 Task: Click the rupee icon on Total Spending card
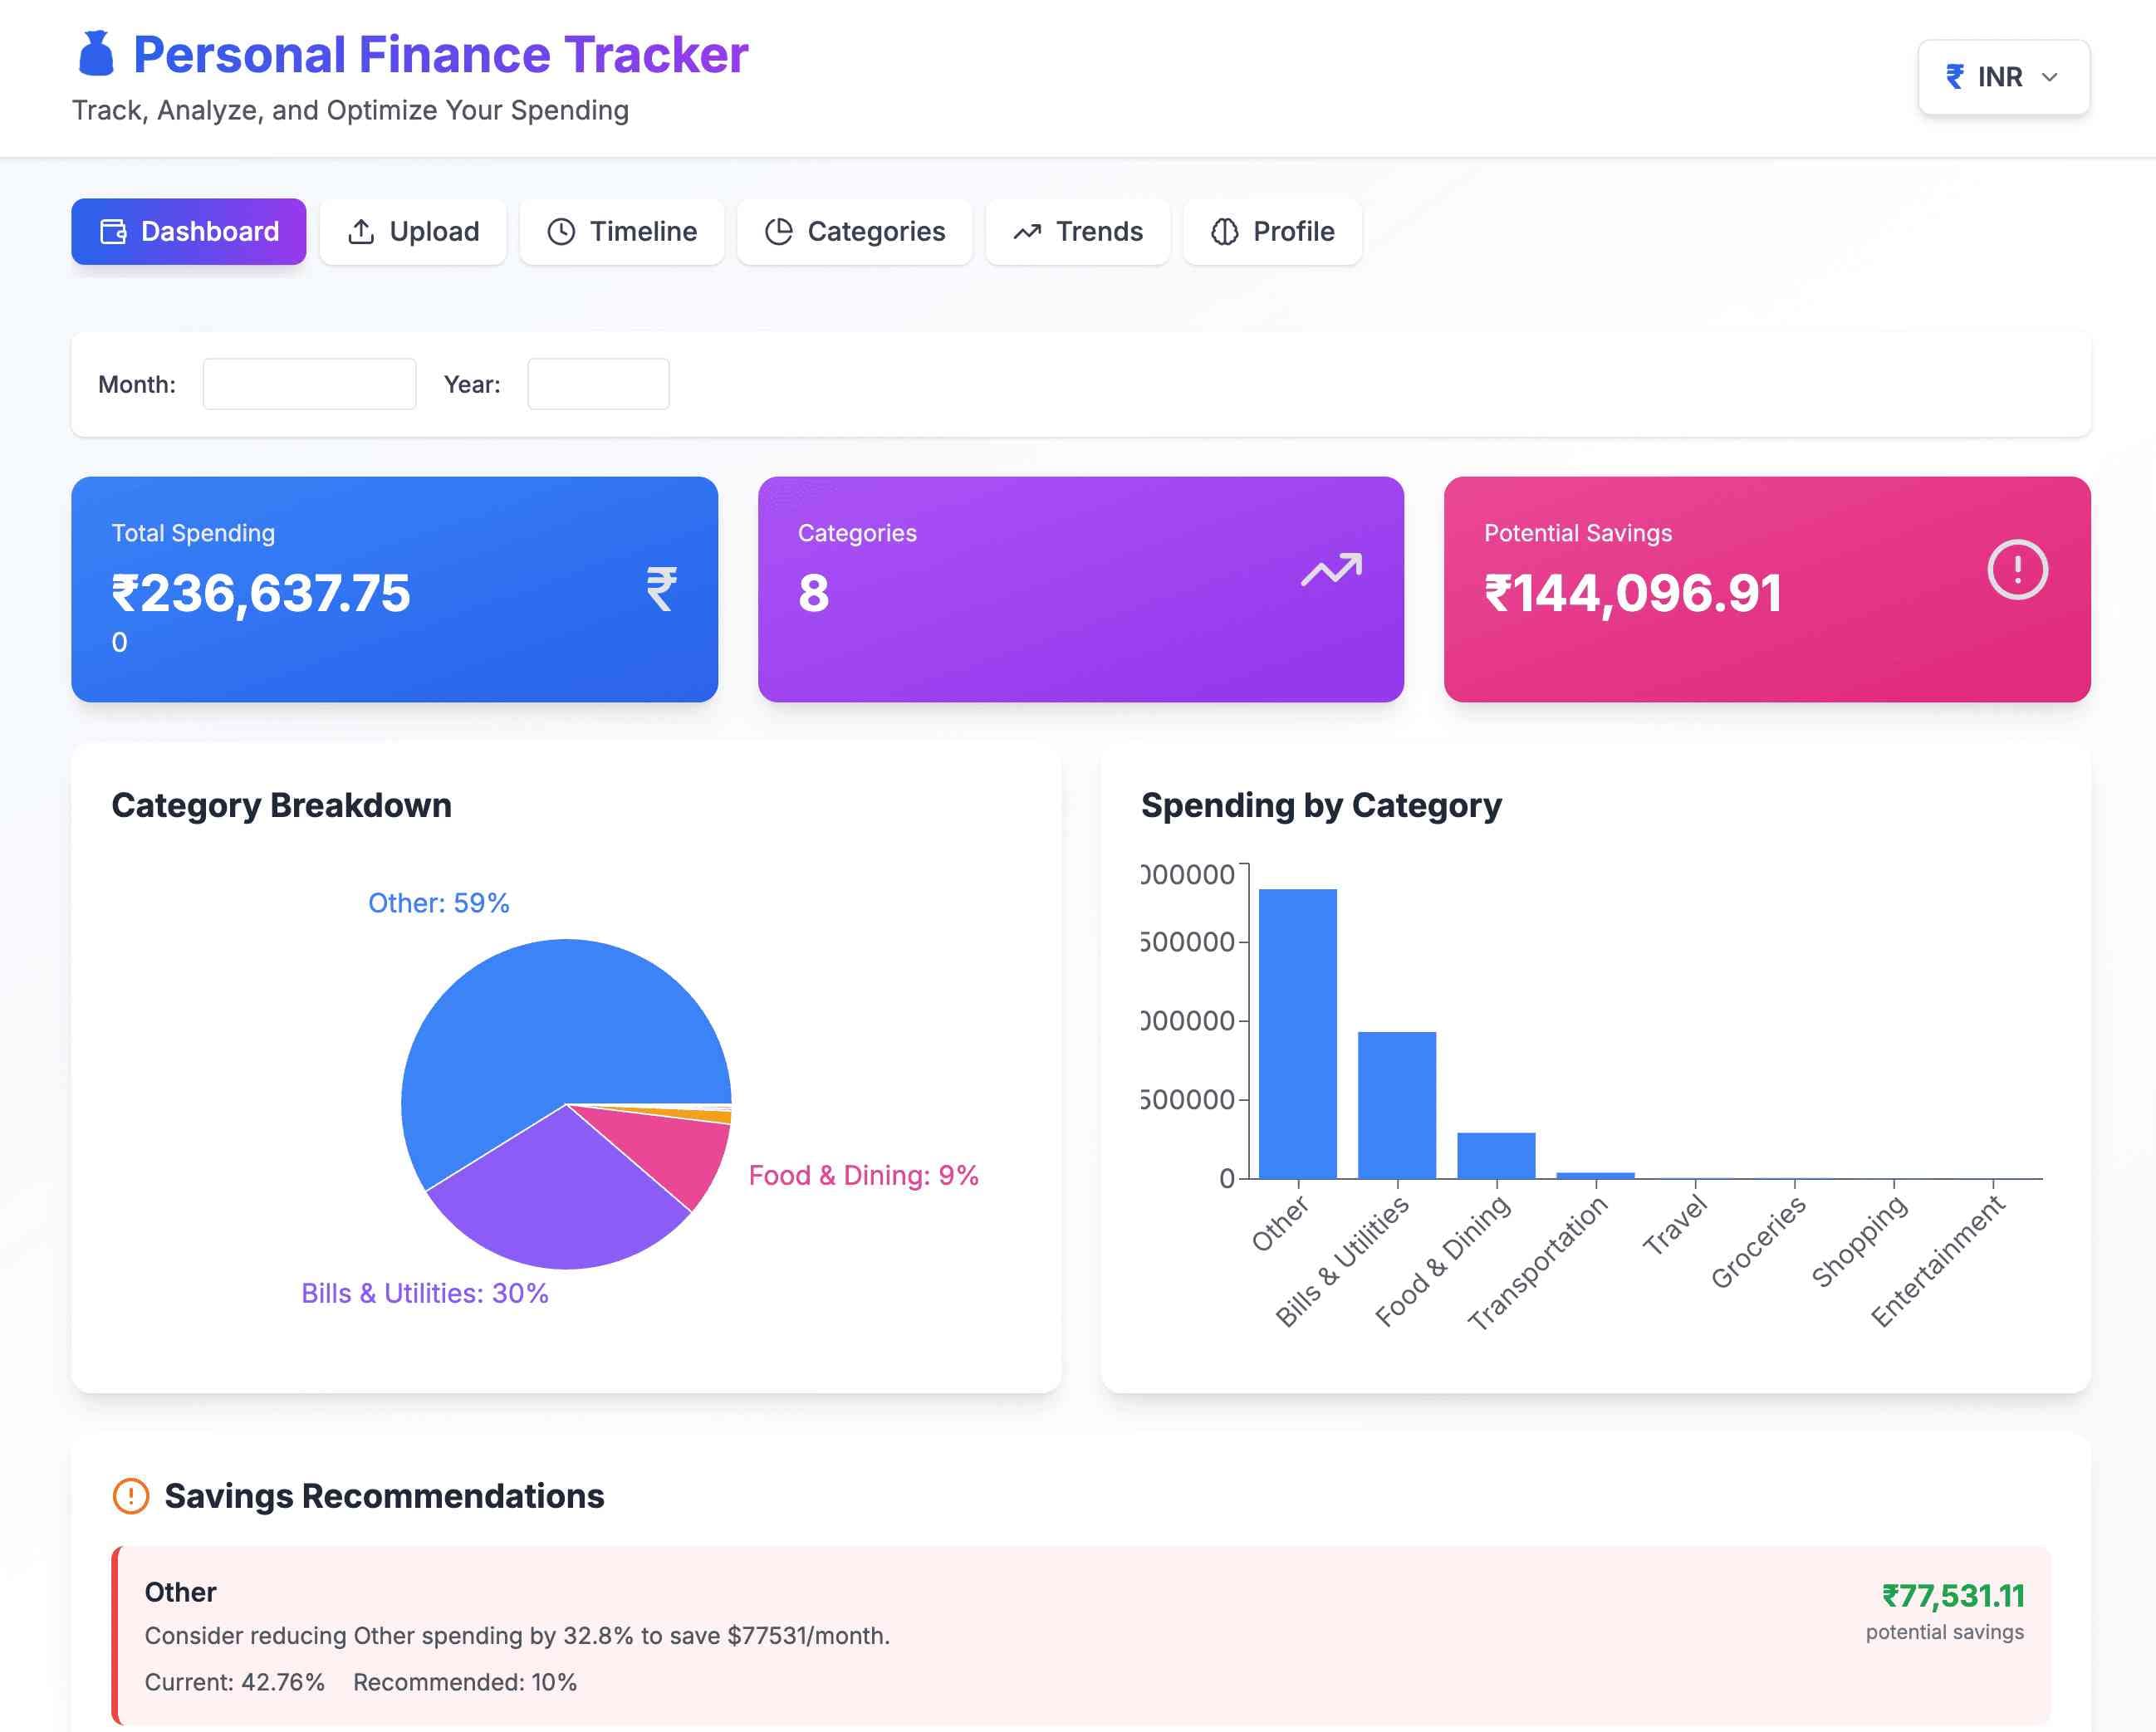660,588
